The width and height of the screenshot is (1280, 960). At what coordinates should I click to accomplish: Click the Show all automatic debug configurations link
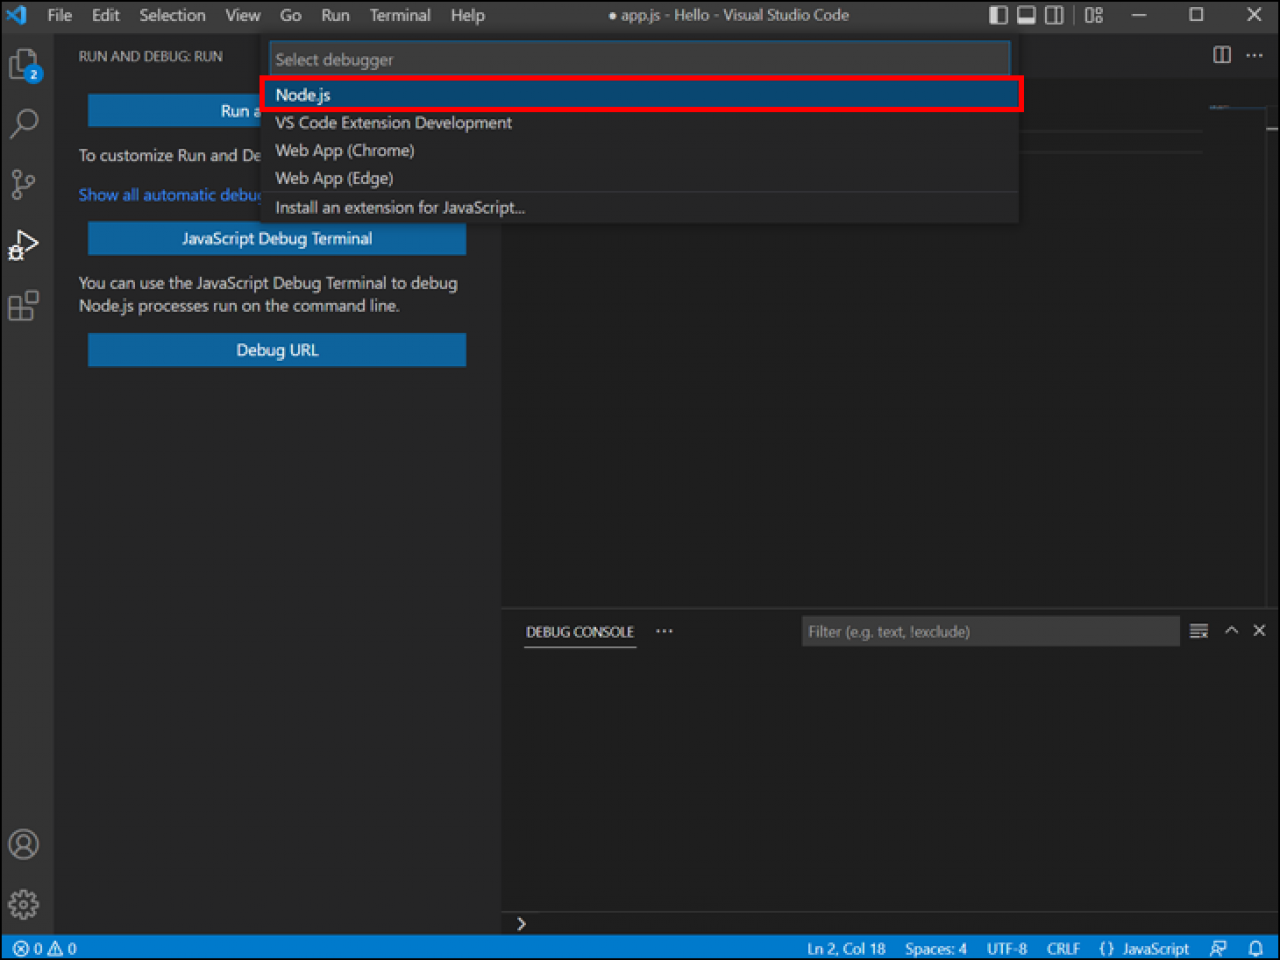coord(170,194)
